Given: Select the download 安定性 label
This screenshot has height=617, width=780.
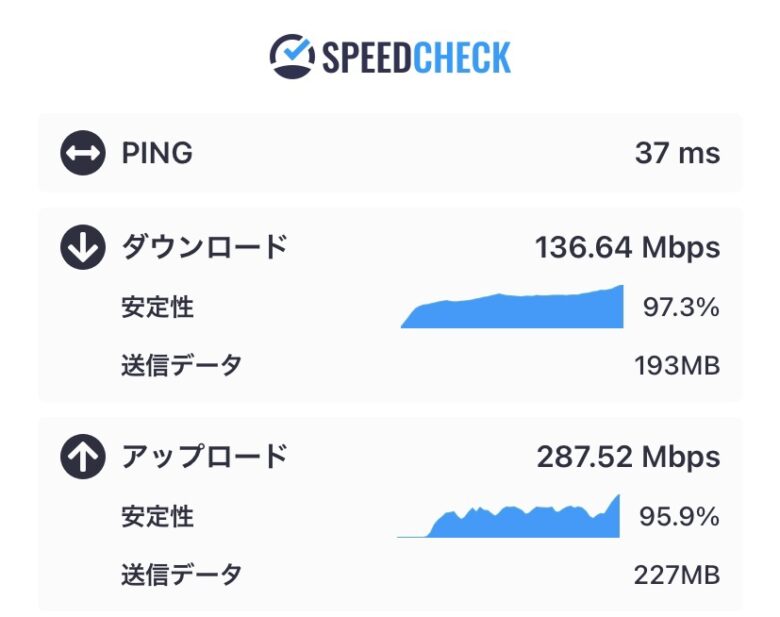Looking at the screenshot, I should (157, 307).
